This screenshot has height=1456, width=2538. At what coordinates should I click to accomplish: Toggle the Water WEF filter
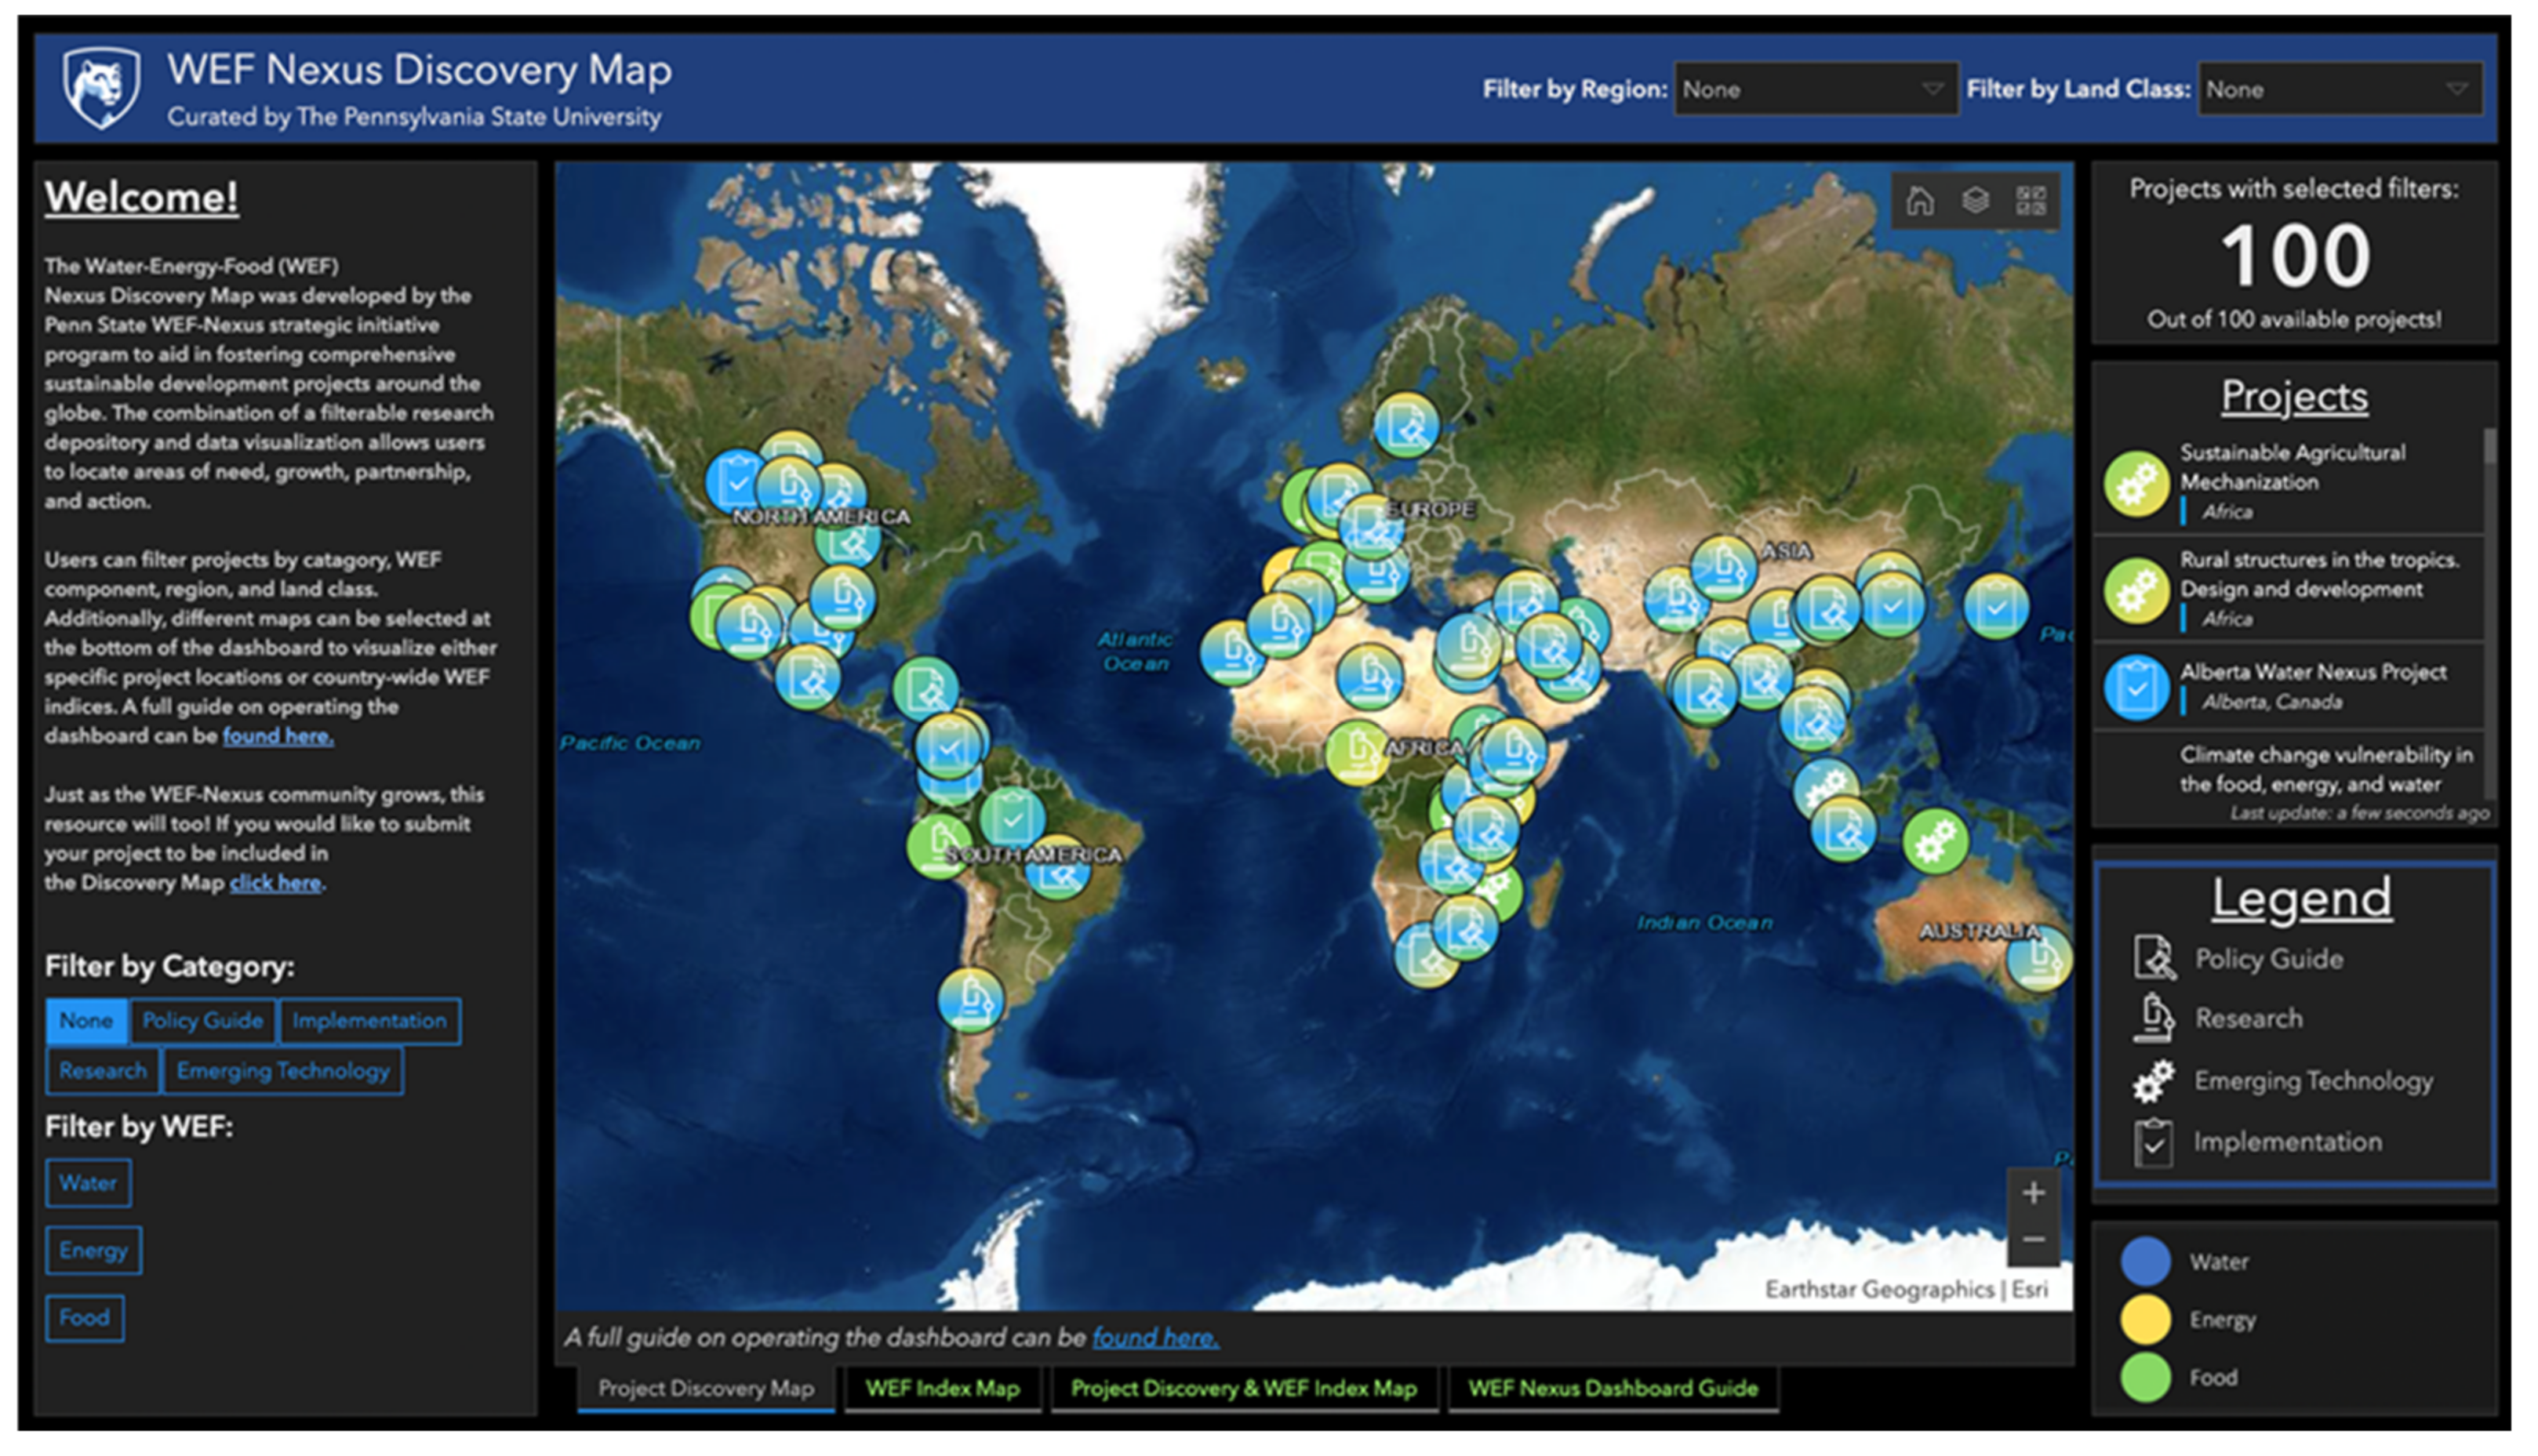[88, 1183]
